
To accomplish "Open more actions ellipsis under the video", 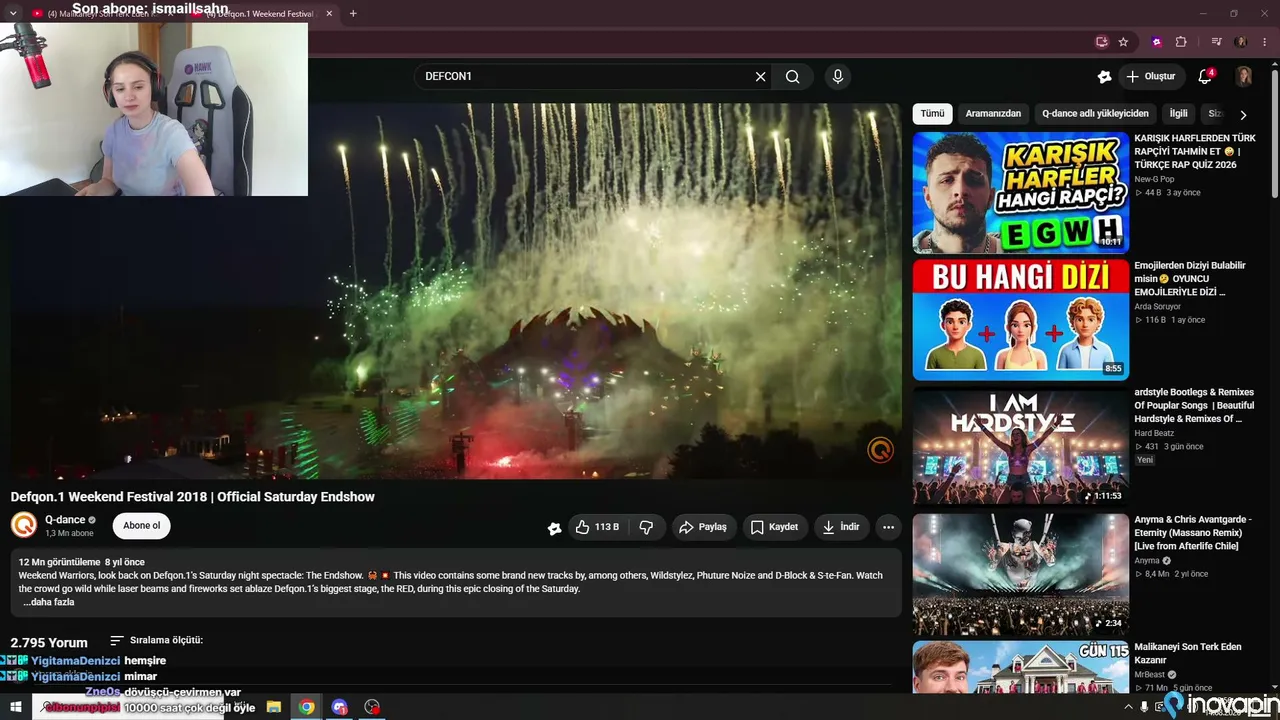I will (x=888, y=527).
